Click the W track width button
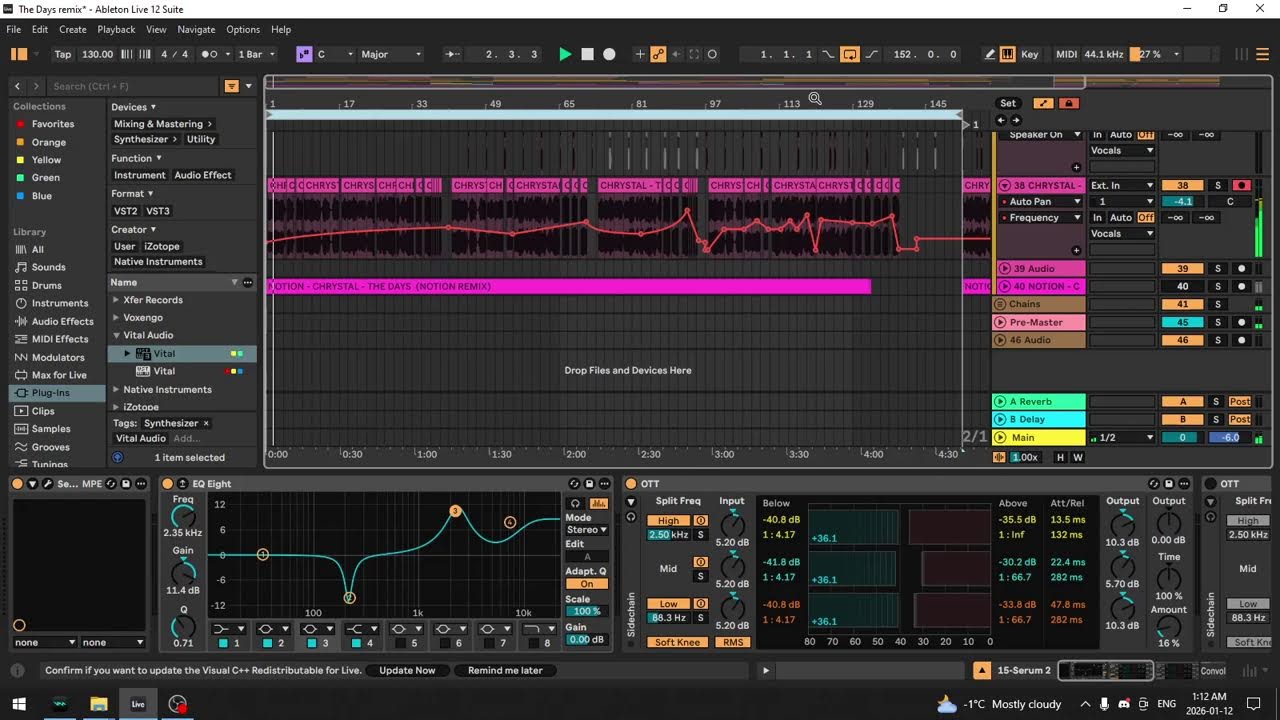The height and width of the screenshot is (720, 1280). [x=1077, y=457]
